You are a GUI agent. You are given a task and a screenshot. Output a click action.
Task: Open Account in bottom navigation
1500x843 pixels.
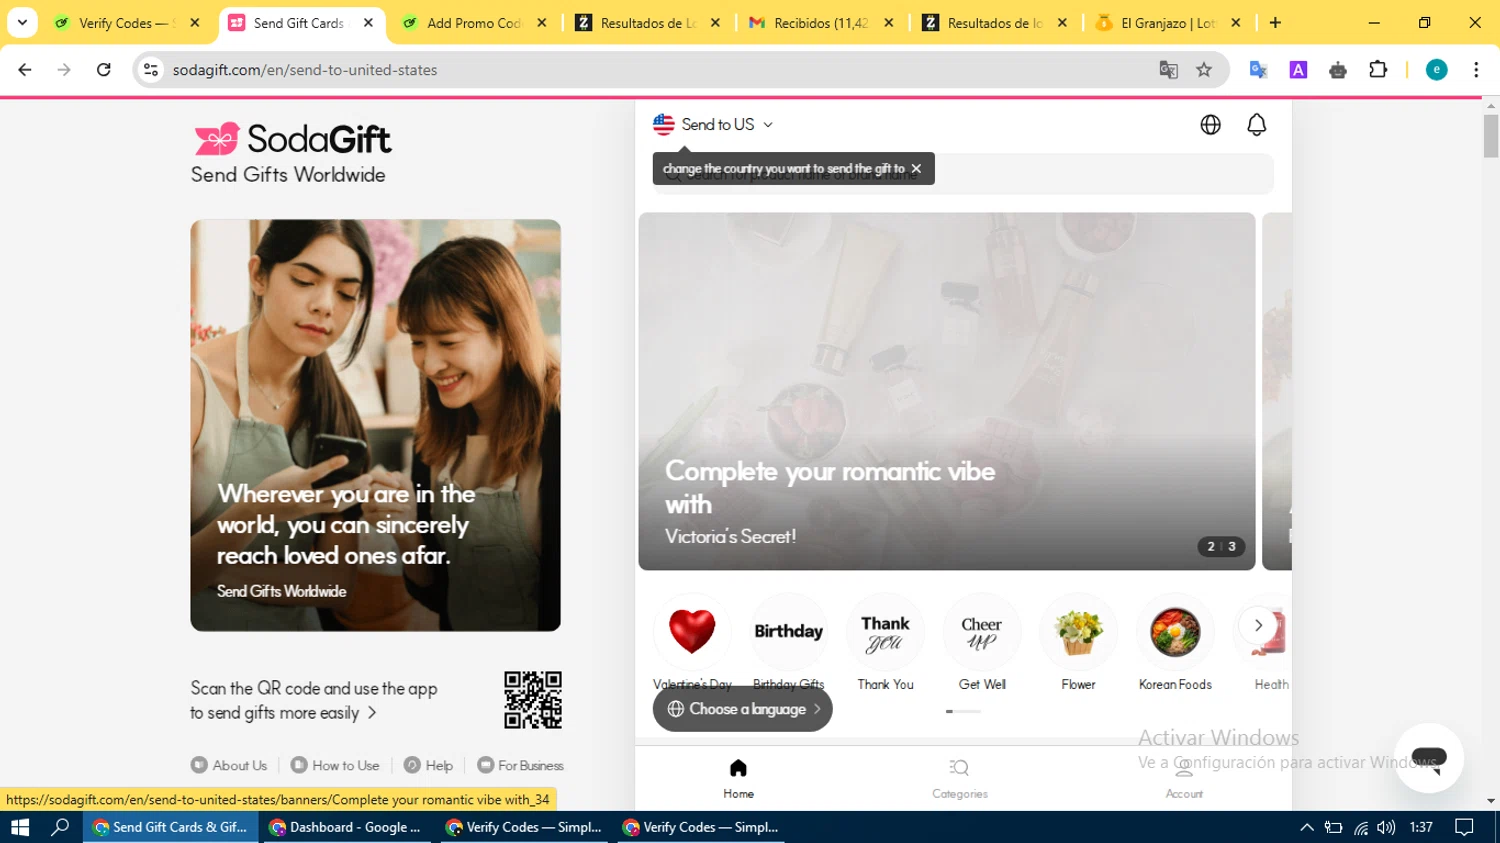[1184, 779]
